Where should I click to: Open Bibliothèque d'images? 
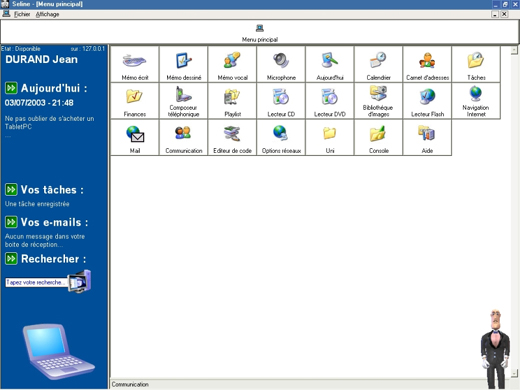378,101
